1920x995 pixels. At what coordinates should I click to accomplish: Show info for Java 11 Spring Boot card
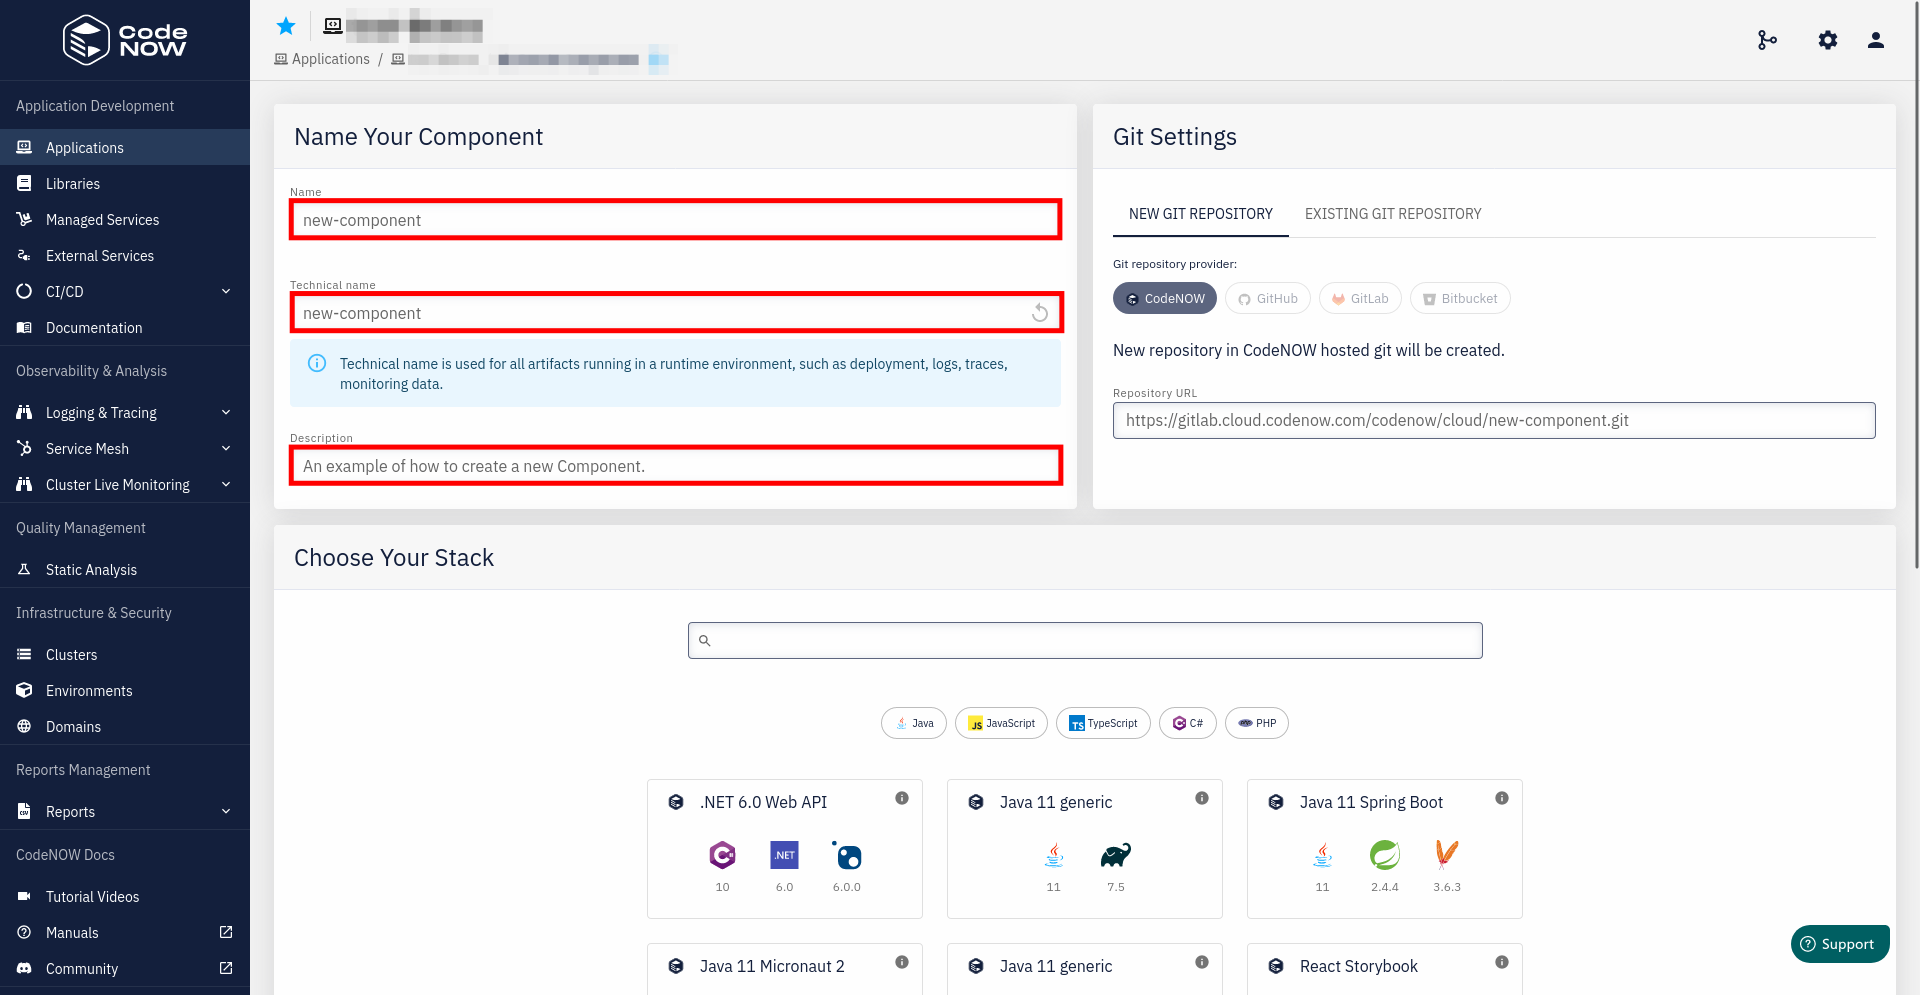click(1502, 798)
